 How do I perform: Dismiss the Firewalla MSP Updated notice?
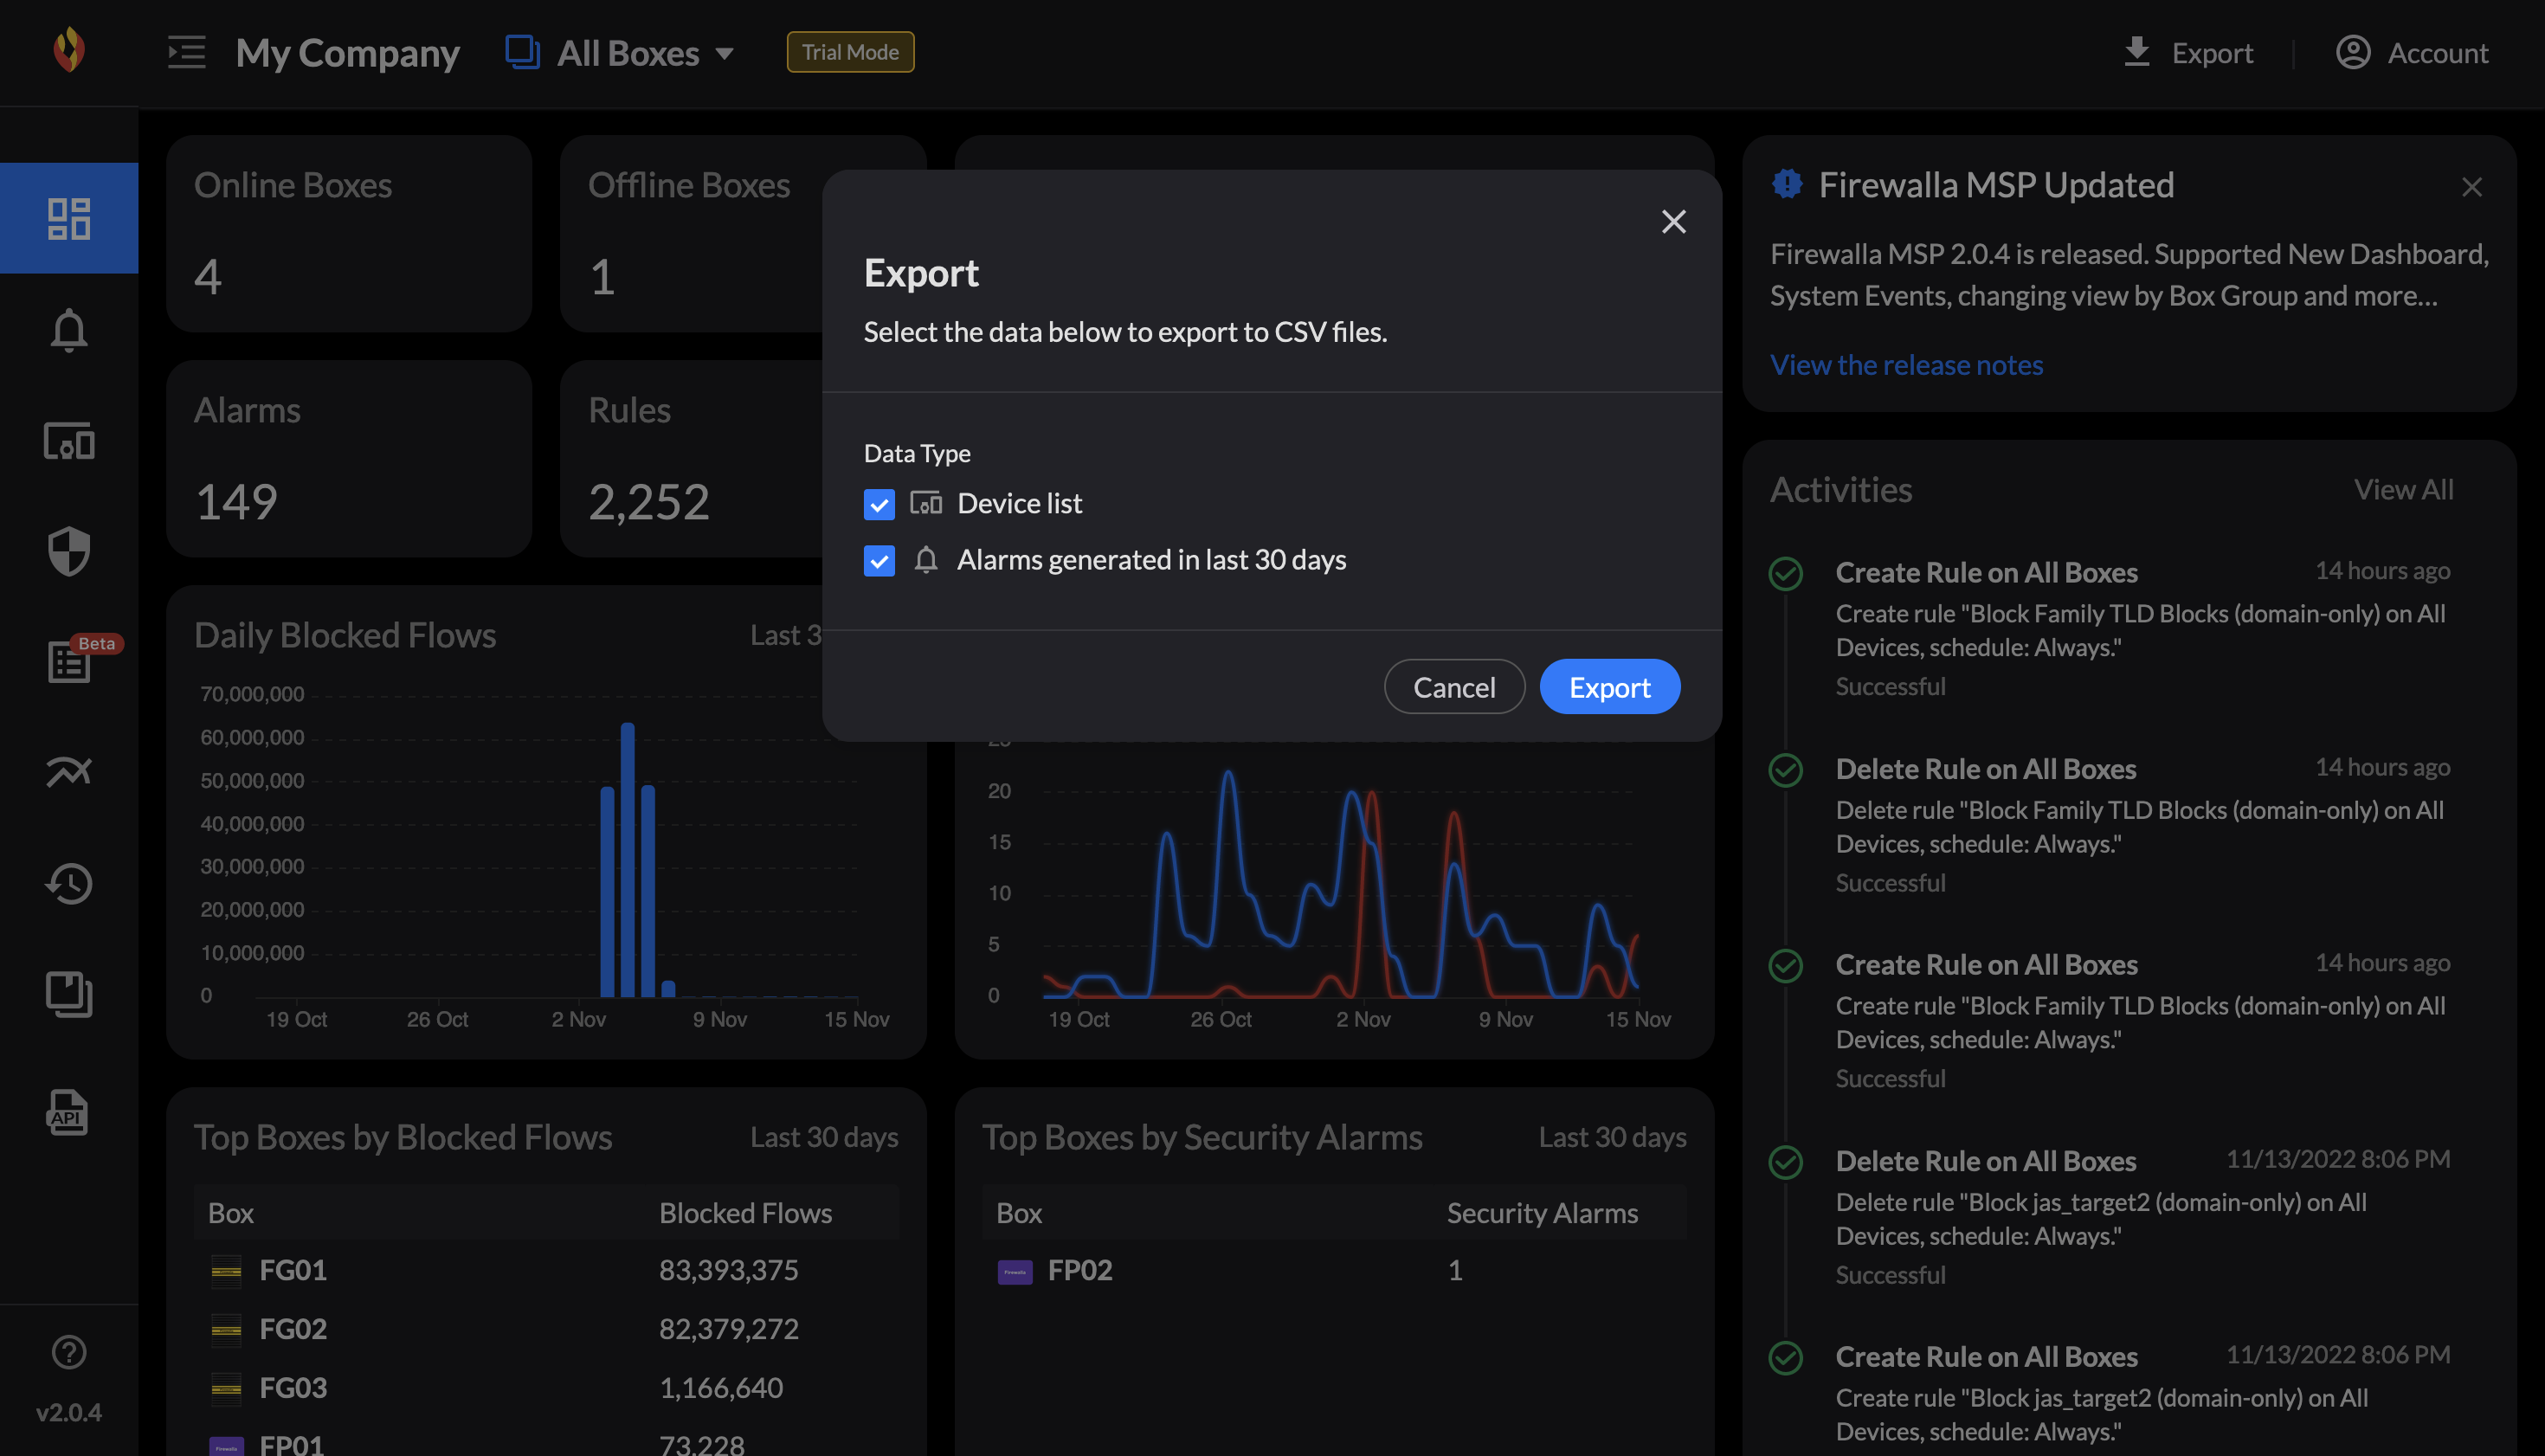pos(2472,187)
